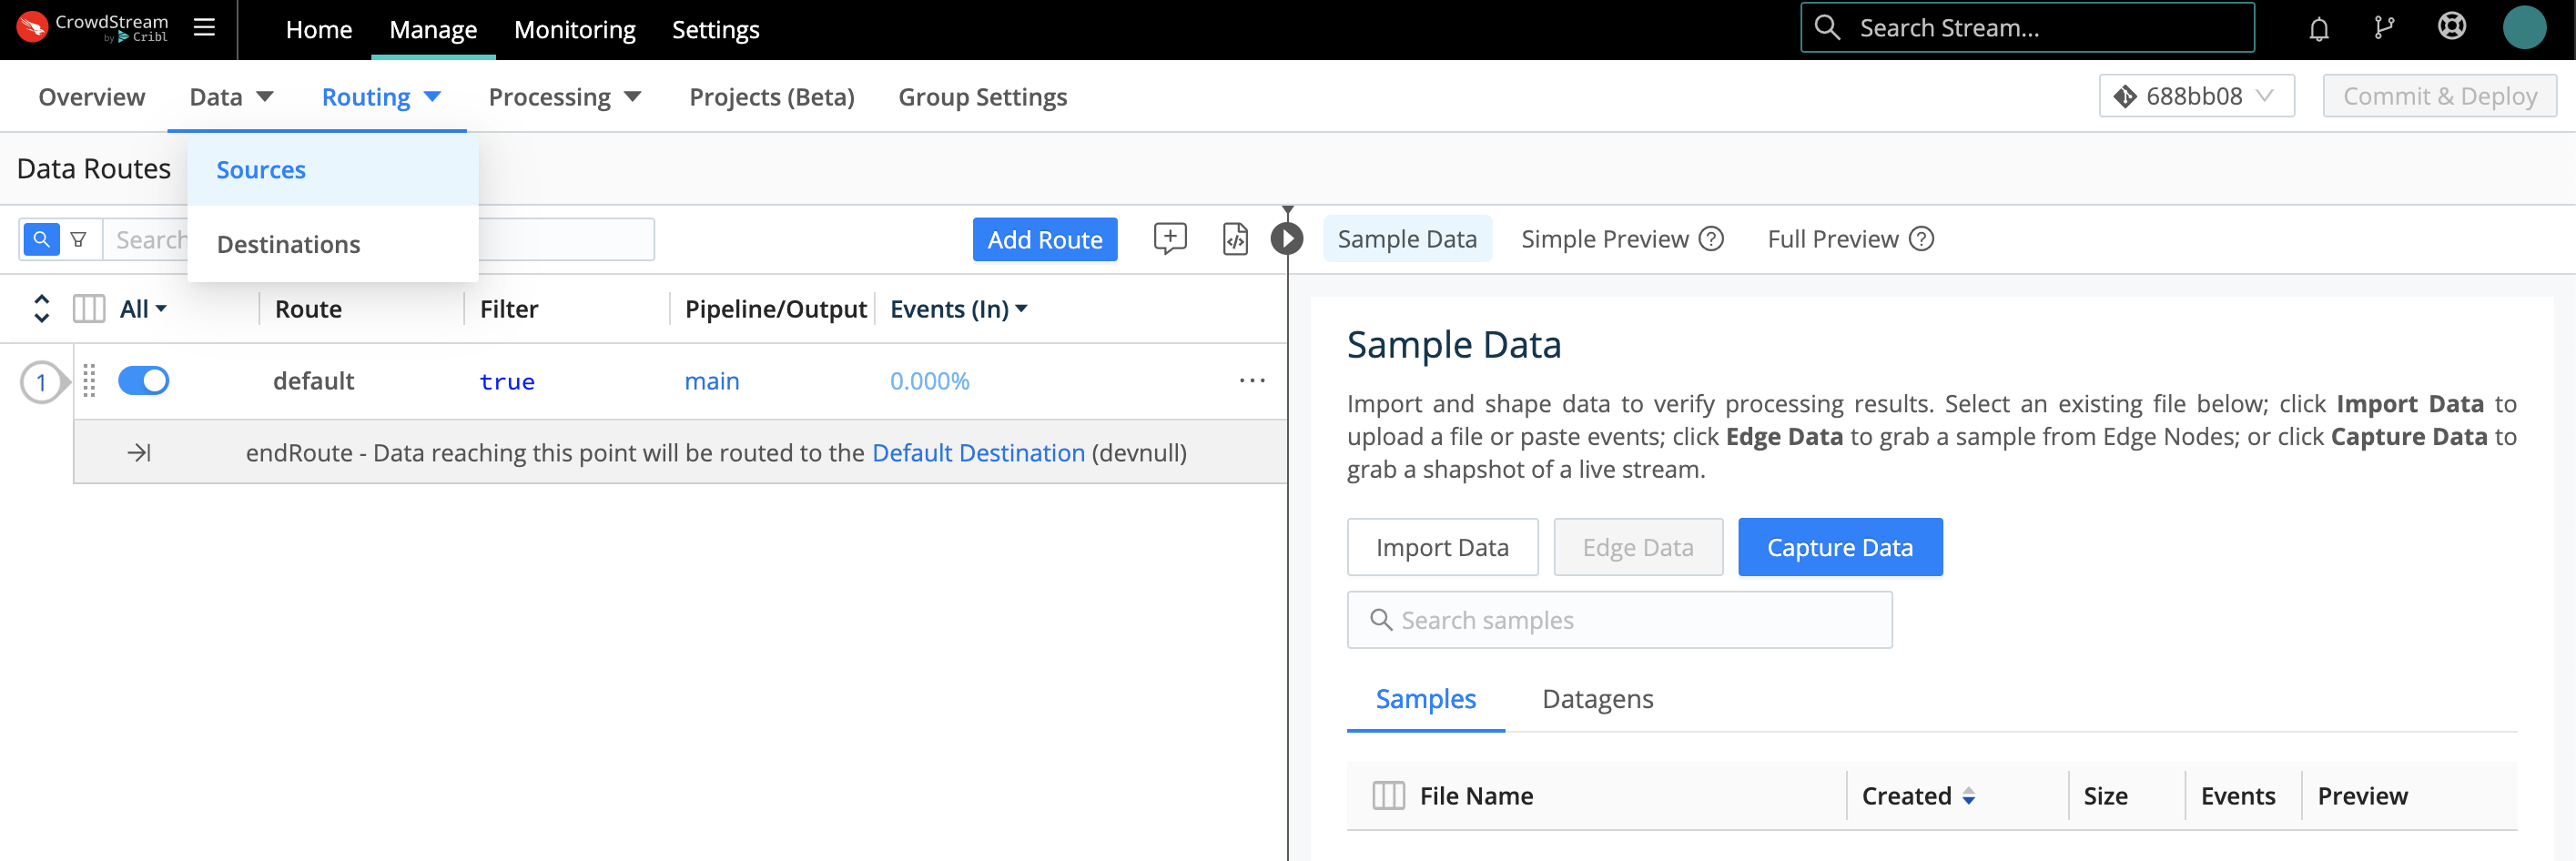Open the column selector icon above the route list
The width and height of the screenshot is (2576, 861).
[x=88, y=308]
